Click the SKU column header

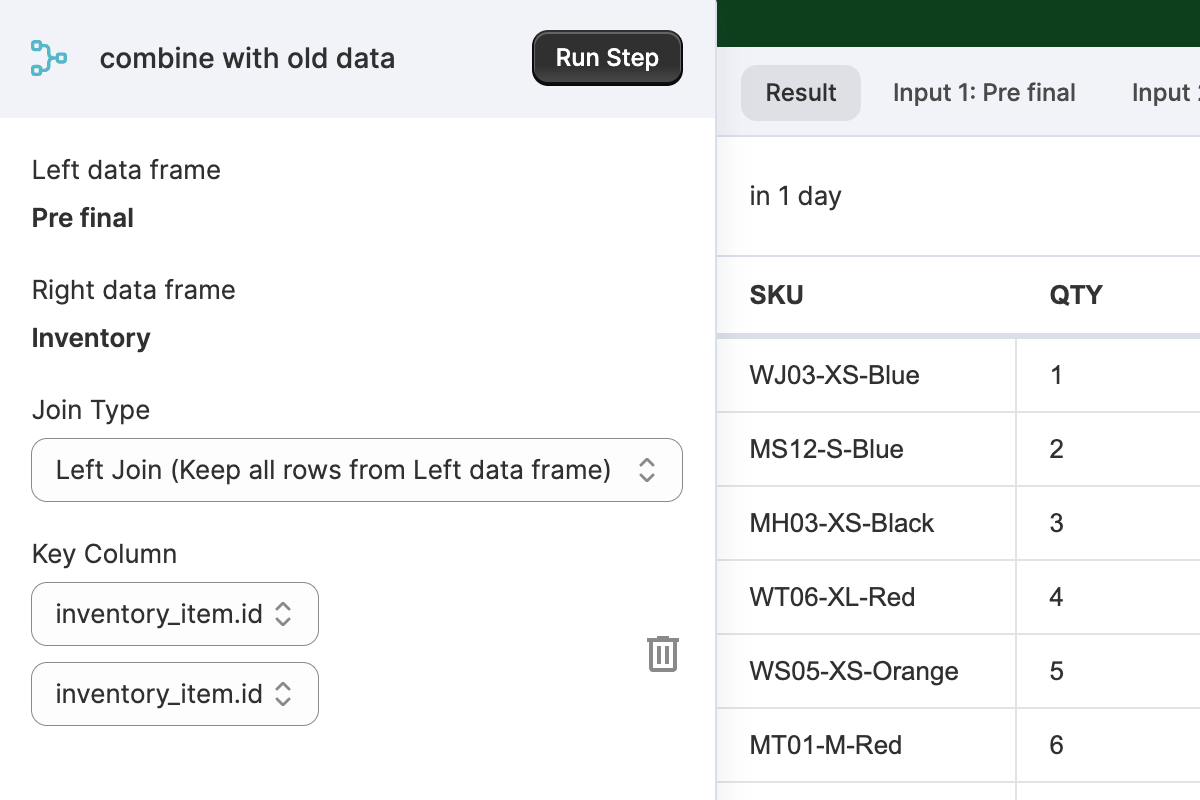pos(776,295)
